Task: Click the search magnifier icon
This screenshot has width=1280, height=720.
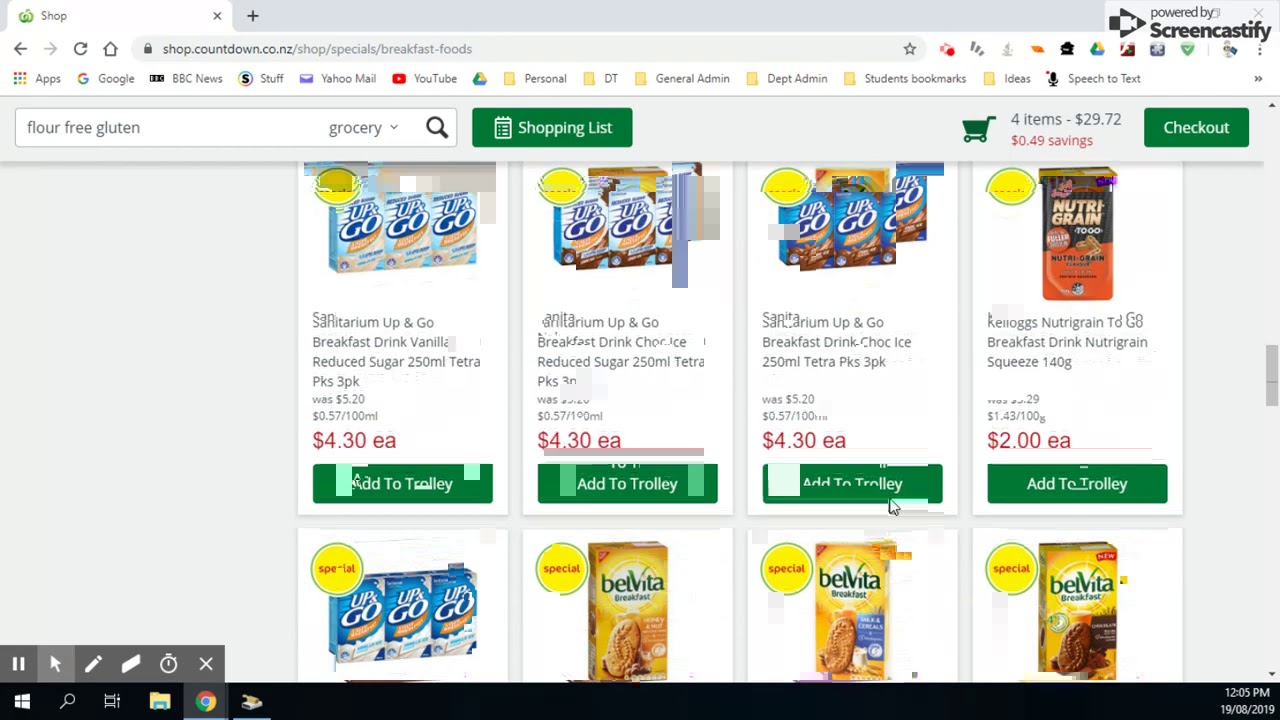Action: pos(437,127)
